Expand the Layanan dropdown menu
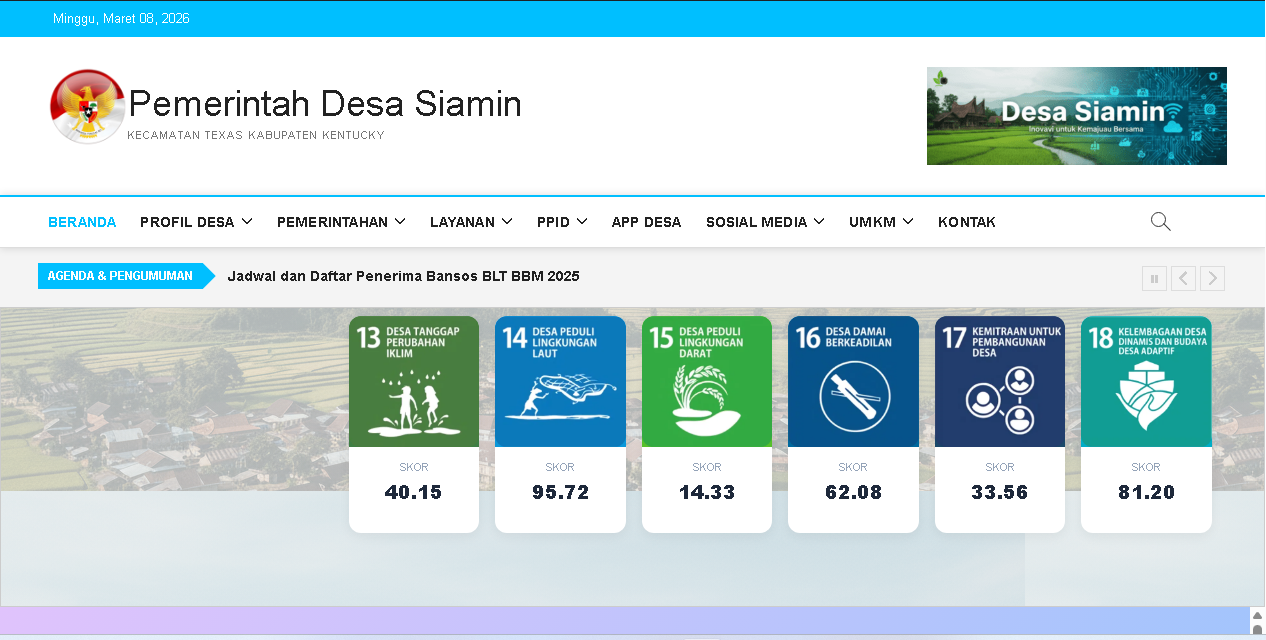Screen dimensions: 1266x640 click(x=471, y=222)
